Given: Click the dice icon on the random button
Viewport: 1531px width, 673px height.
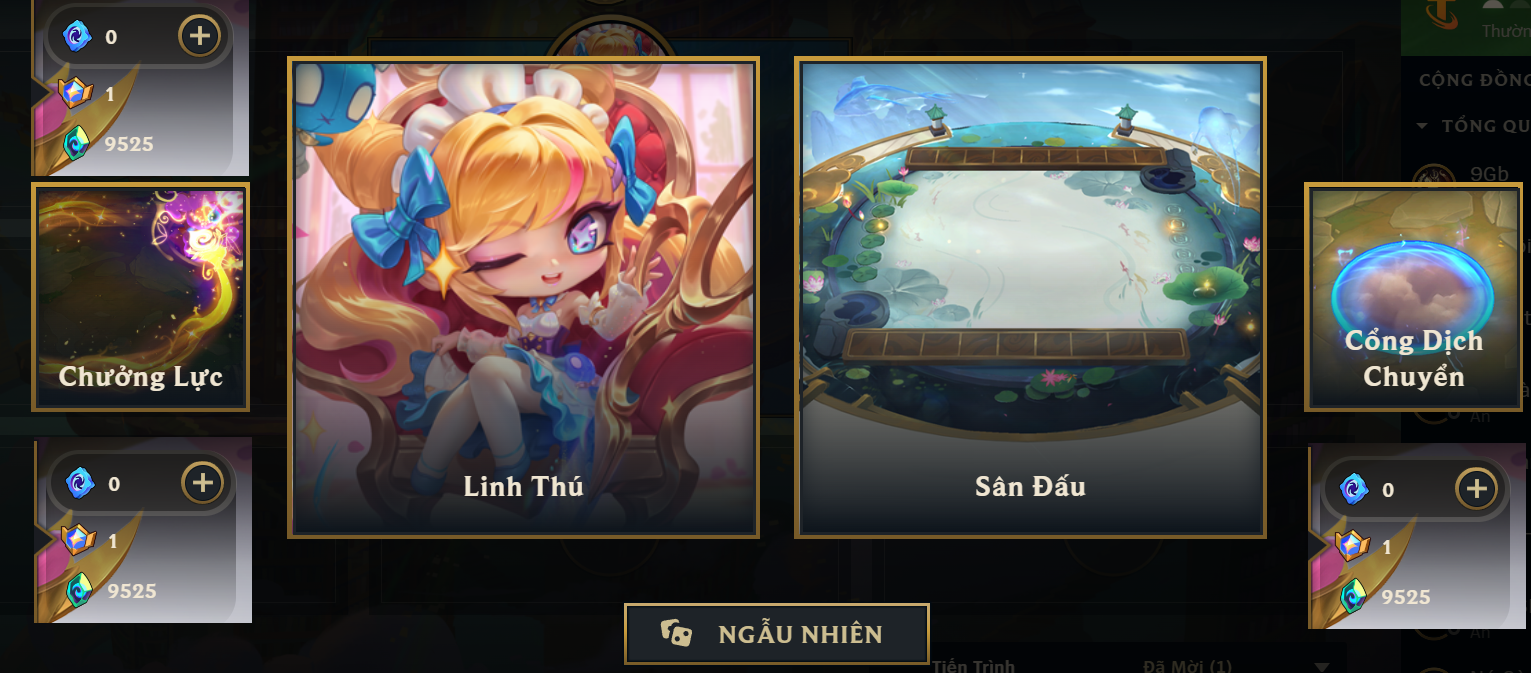Looking at the screenshot, I should [x=675, y=633].
